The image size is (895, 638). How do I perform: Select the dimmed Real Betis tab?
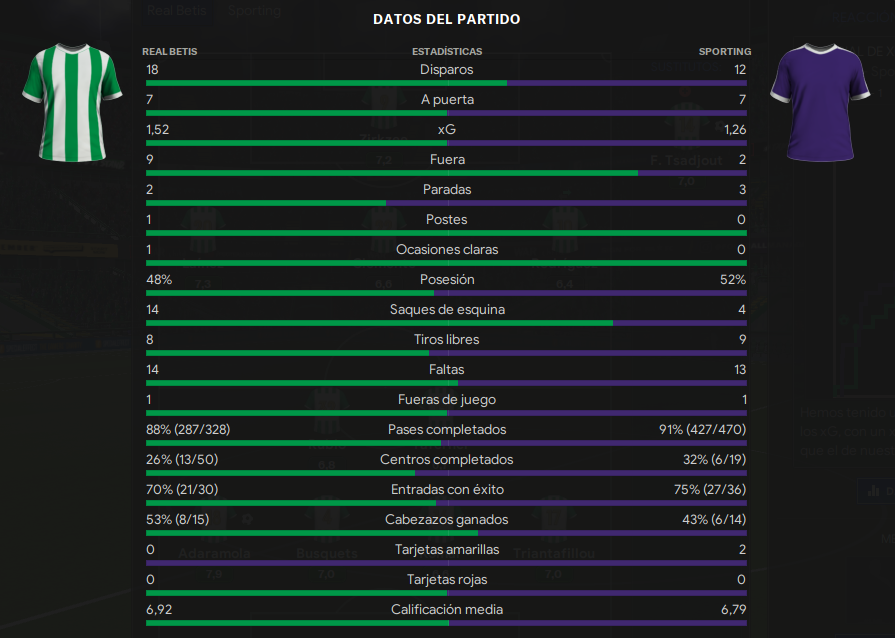pos(176,10)
